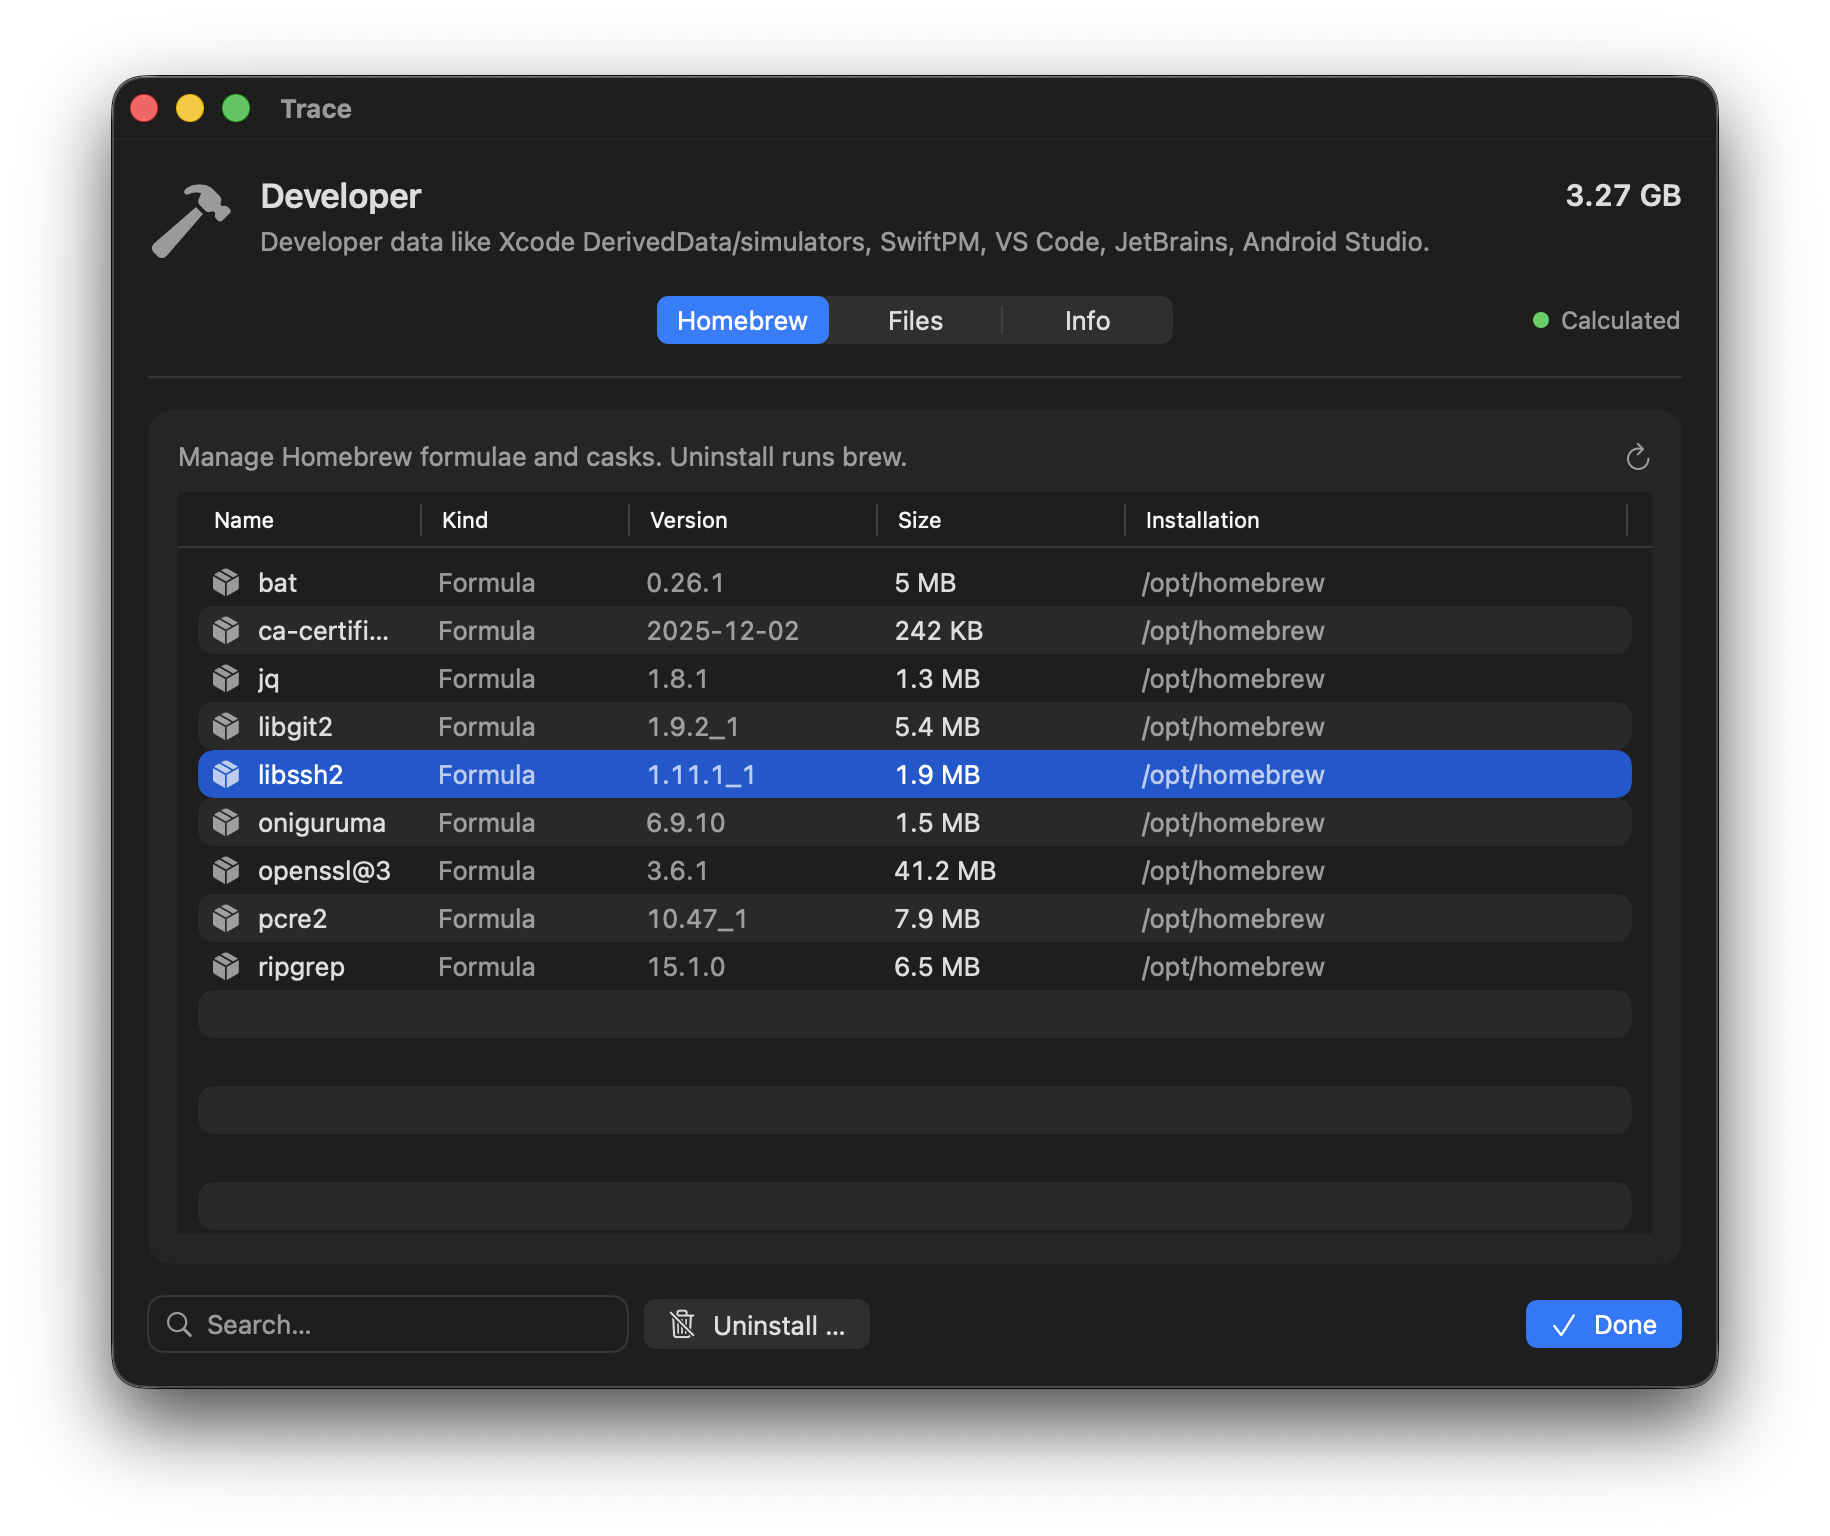Click the Done button
This screenshot has width=1830, height=1536.
1603,1324
